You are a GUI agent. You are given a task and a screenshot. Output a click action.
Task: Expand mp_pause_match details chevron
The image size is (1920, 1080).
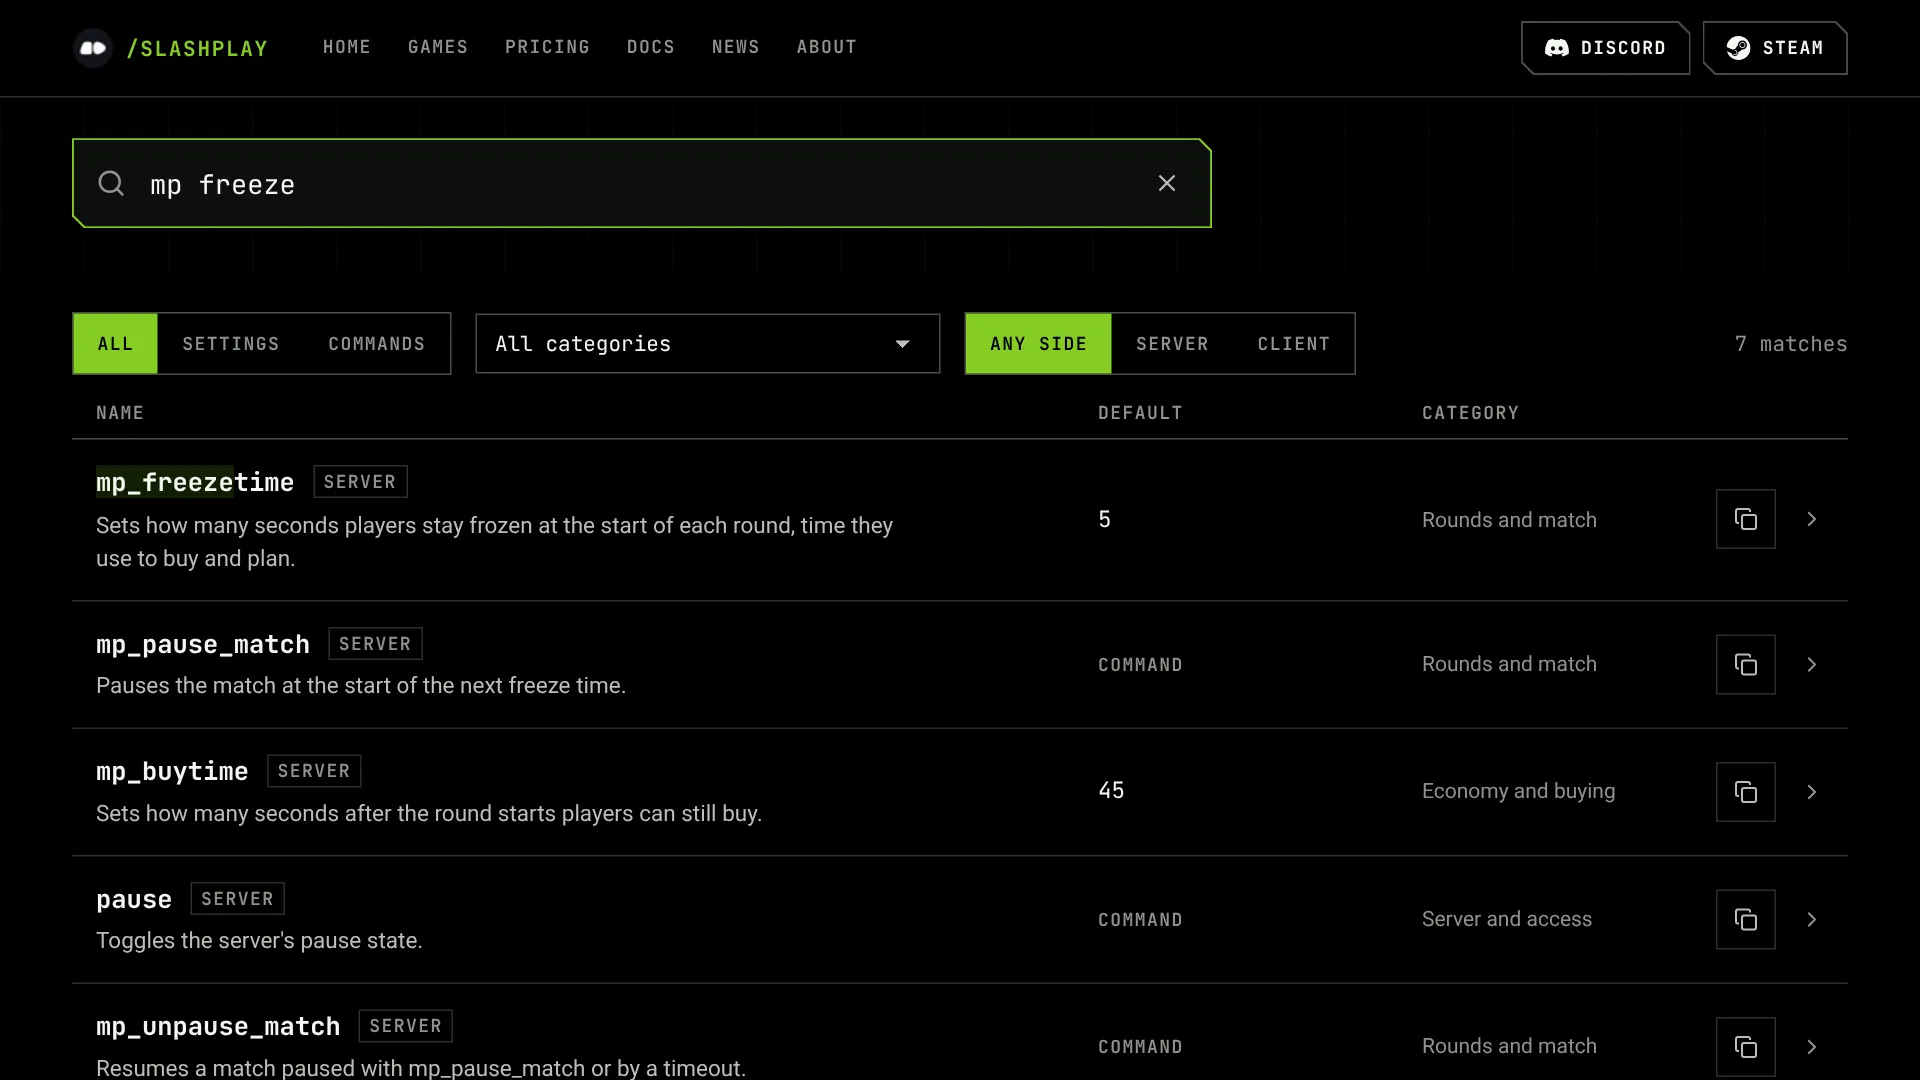pos(1812,664)
